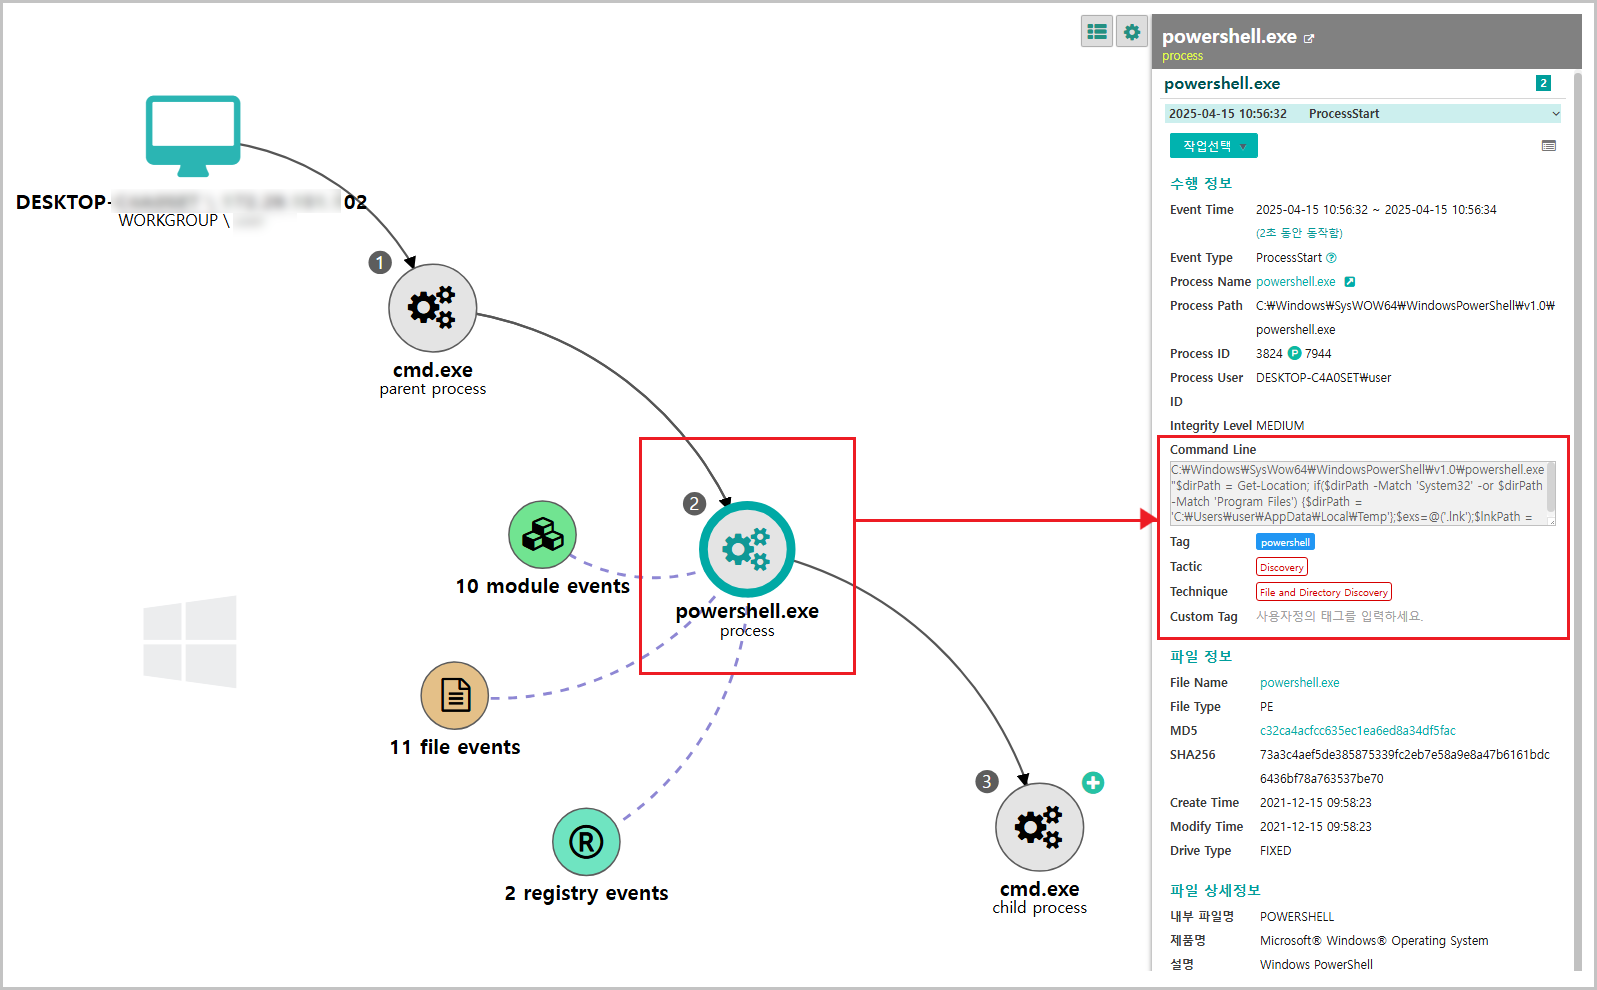
Task: Click the 파일 정보 section heading
Action: 1201,656
